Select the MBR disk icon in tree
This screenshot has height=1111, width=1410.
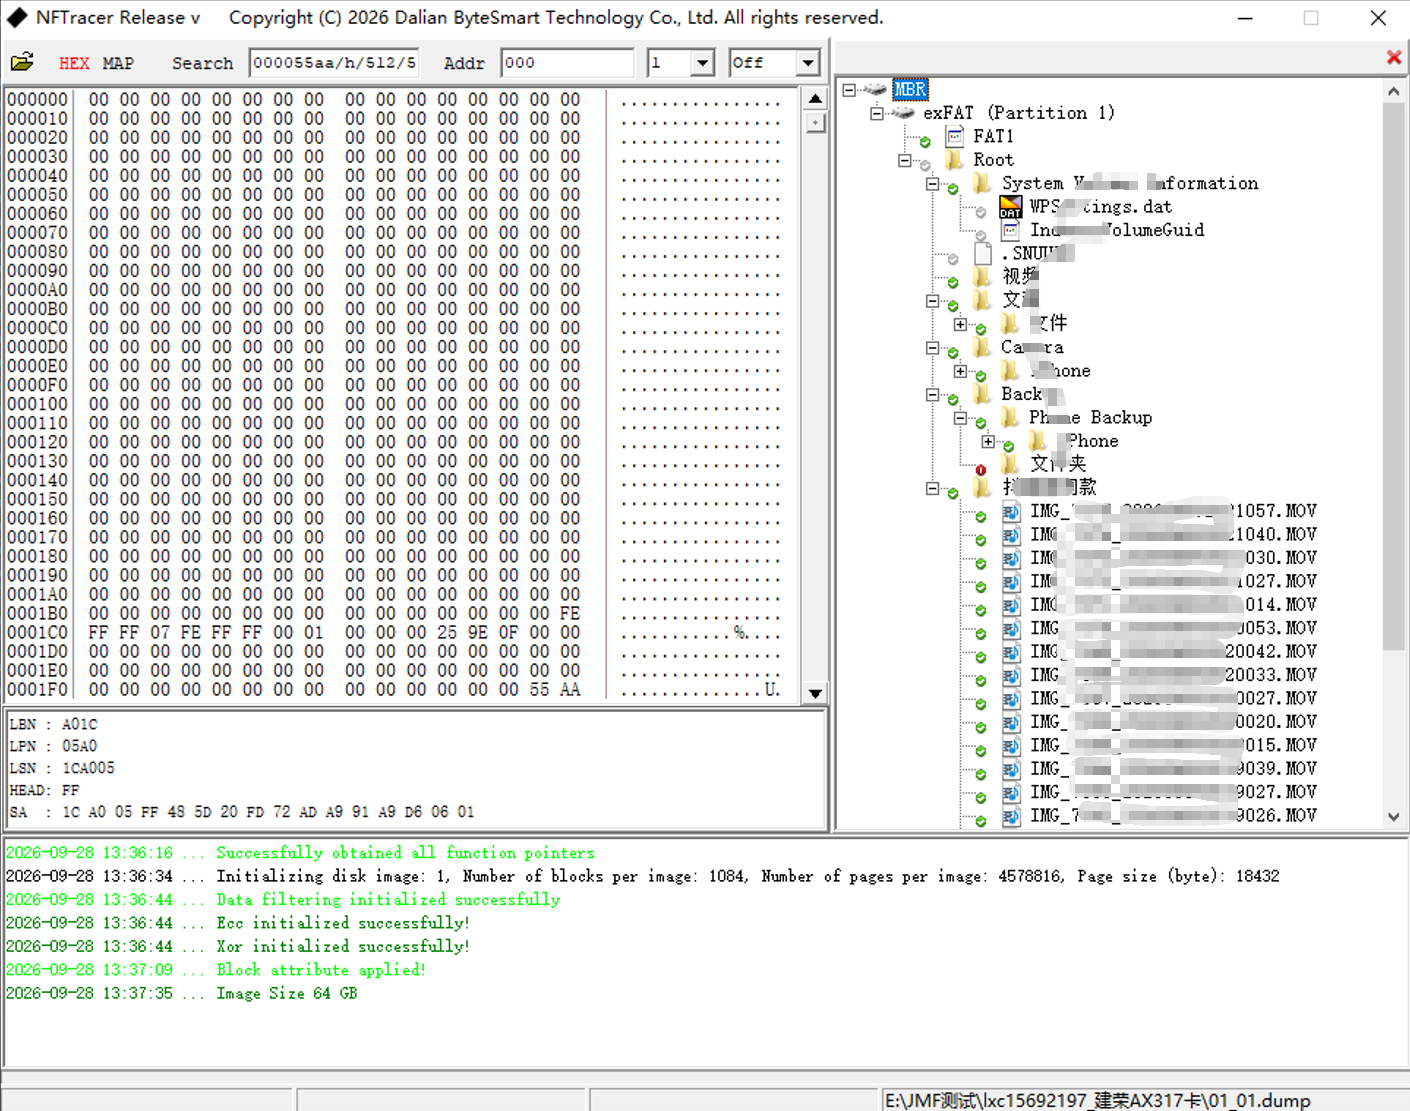[877, 89]
